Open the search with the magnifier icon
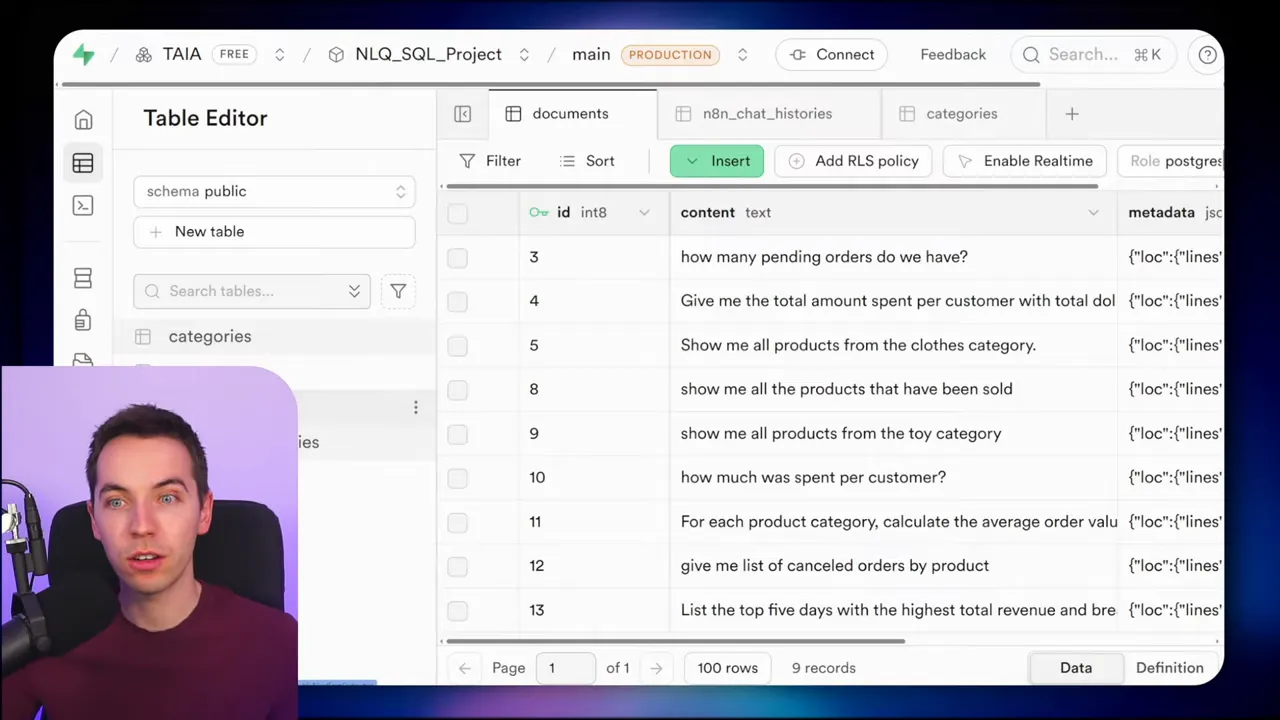The image size is (1280, 720). coord(1031,55)
